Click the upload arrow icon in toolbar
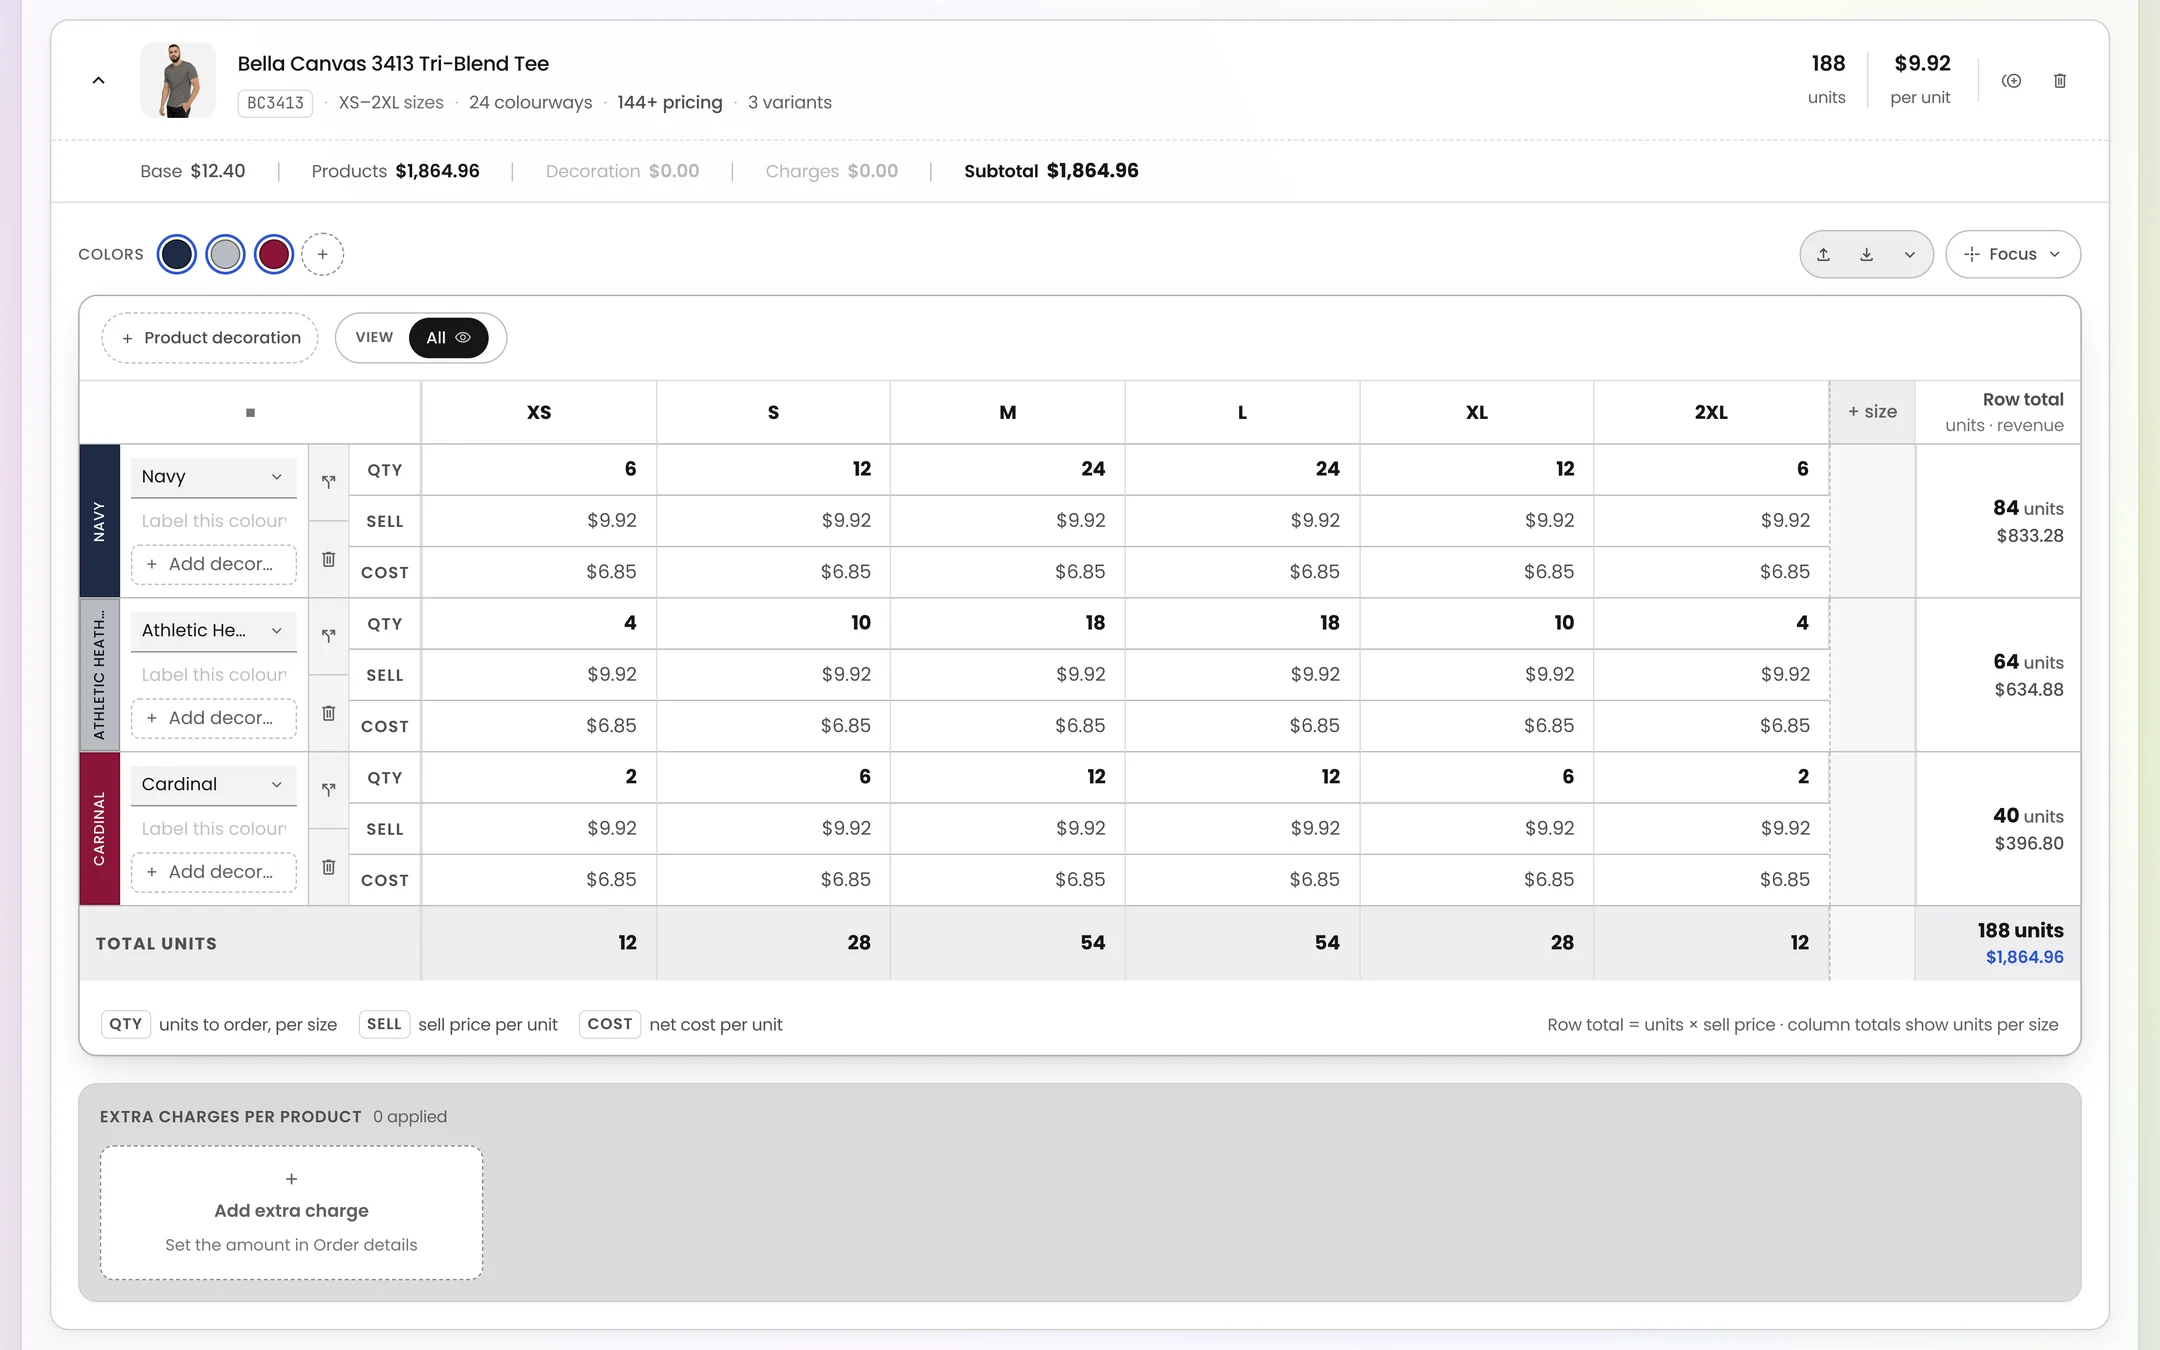 (1823, 254)
